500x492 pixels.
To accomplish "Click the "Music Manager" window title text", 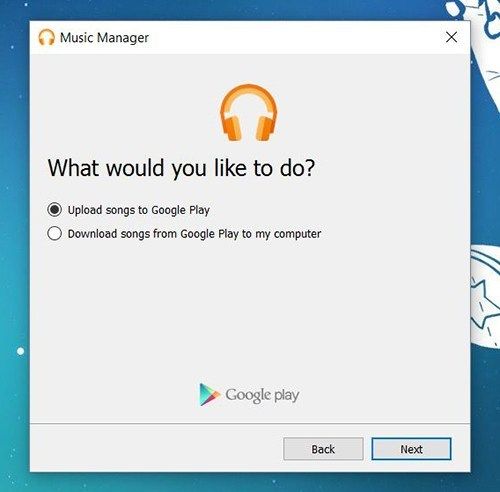I will [104, 38].
